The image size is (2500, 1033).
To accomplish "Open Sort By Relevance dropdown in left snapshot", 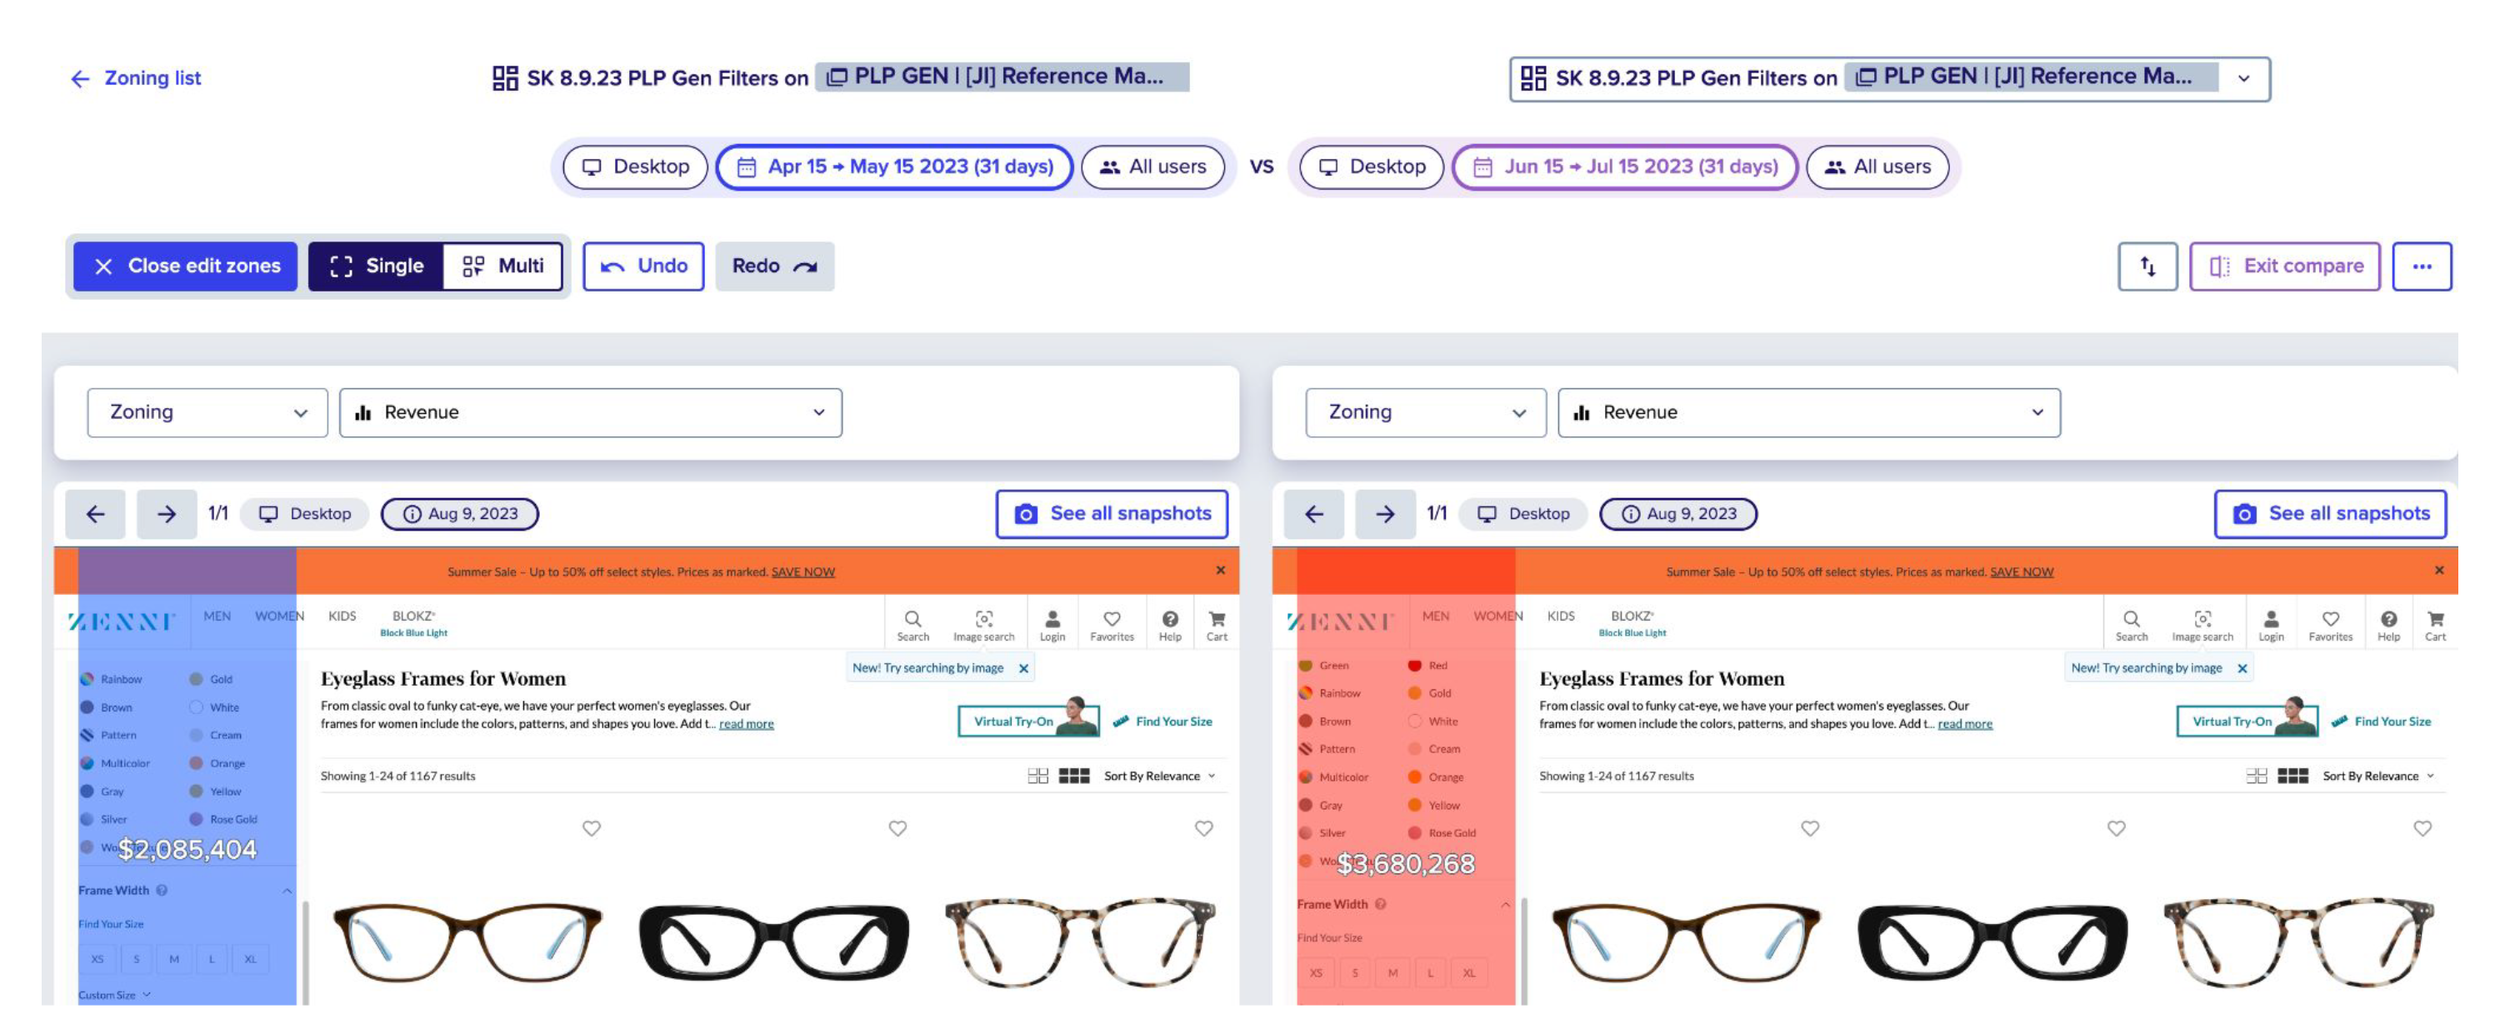I will 1159,776.
